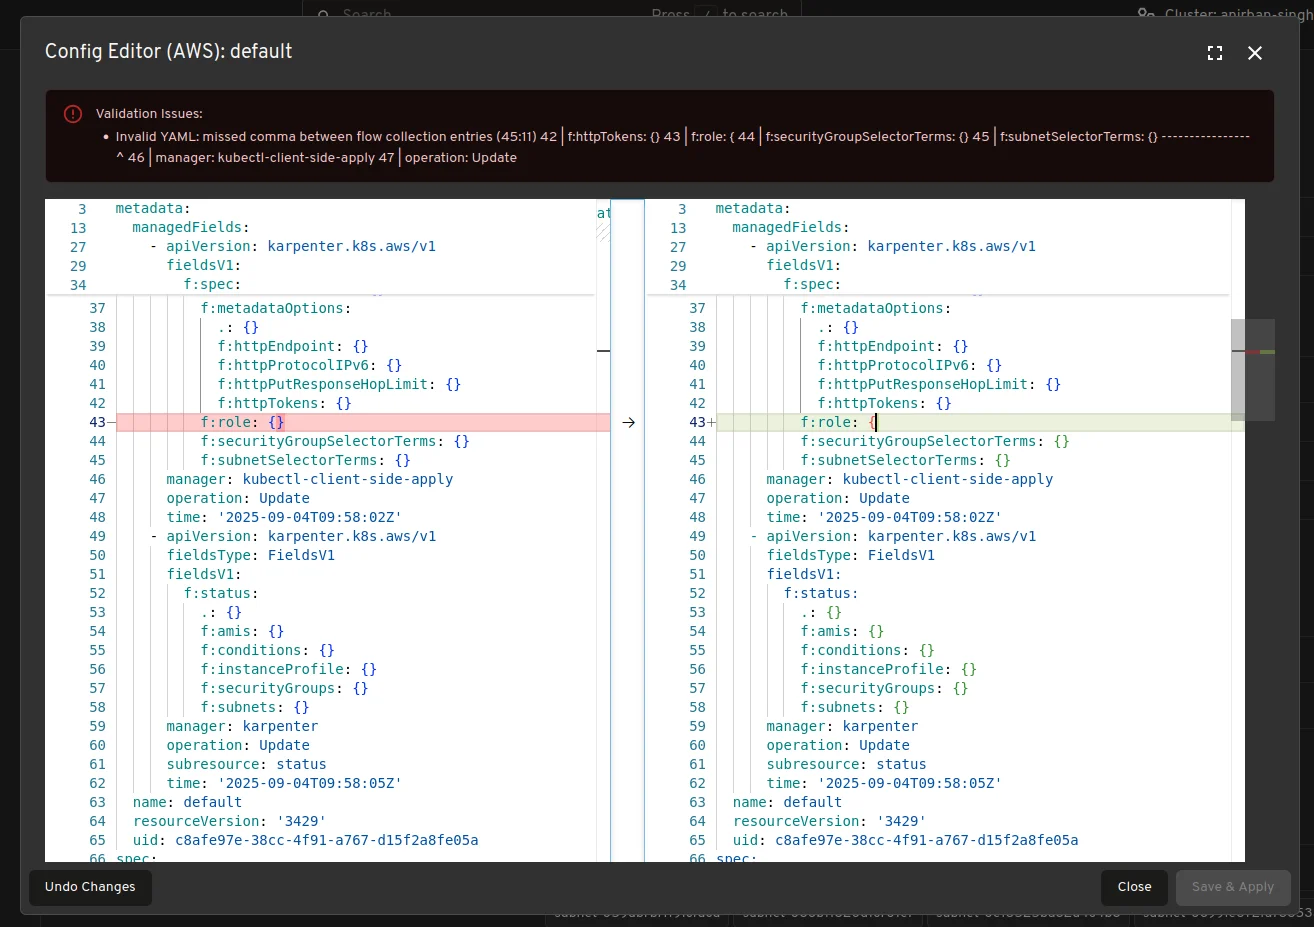The image size is (1314, 927).
Task: Click the arrow icon to apply the line 43 change
Action: pyautogui.click(x=628, y=422)
